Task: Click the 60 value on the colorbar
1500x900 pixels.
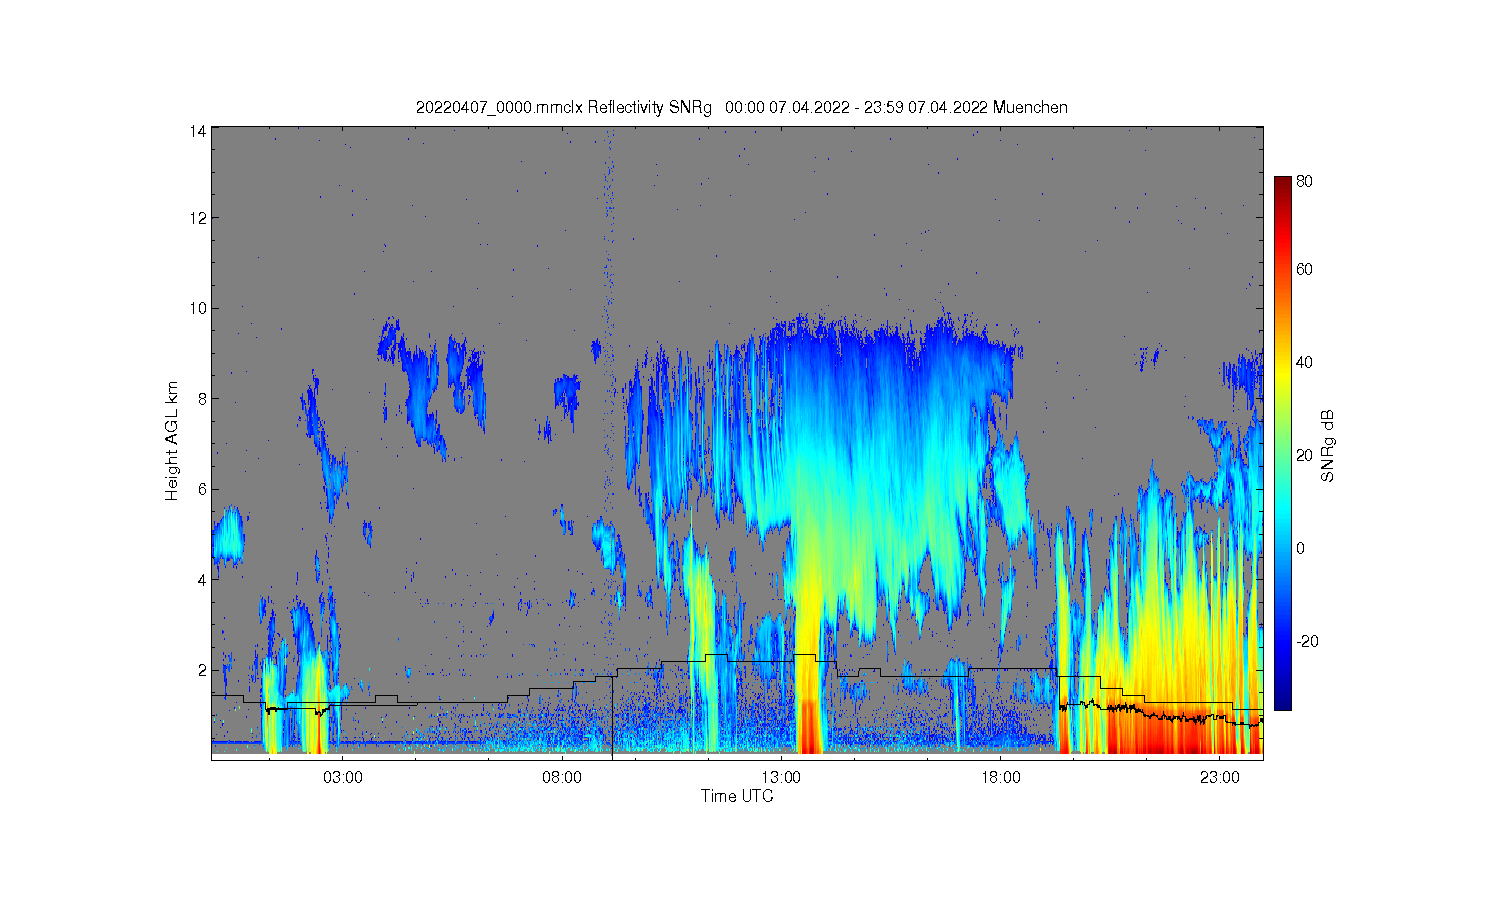Action: pos(1304,269)
